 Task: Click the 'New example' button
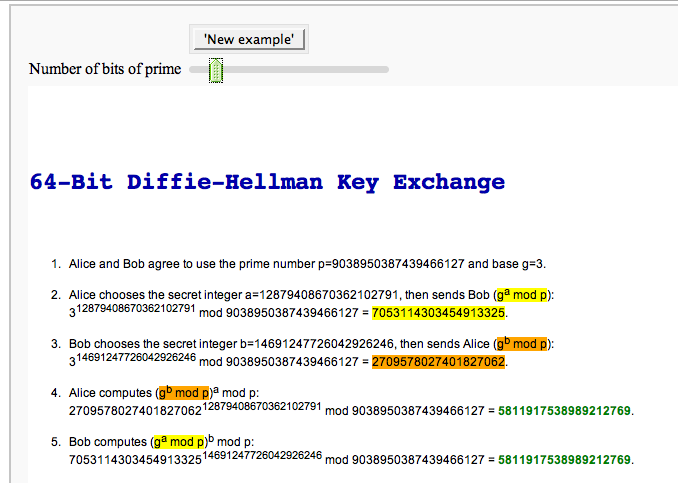[249, 39]
